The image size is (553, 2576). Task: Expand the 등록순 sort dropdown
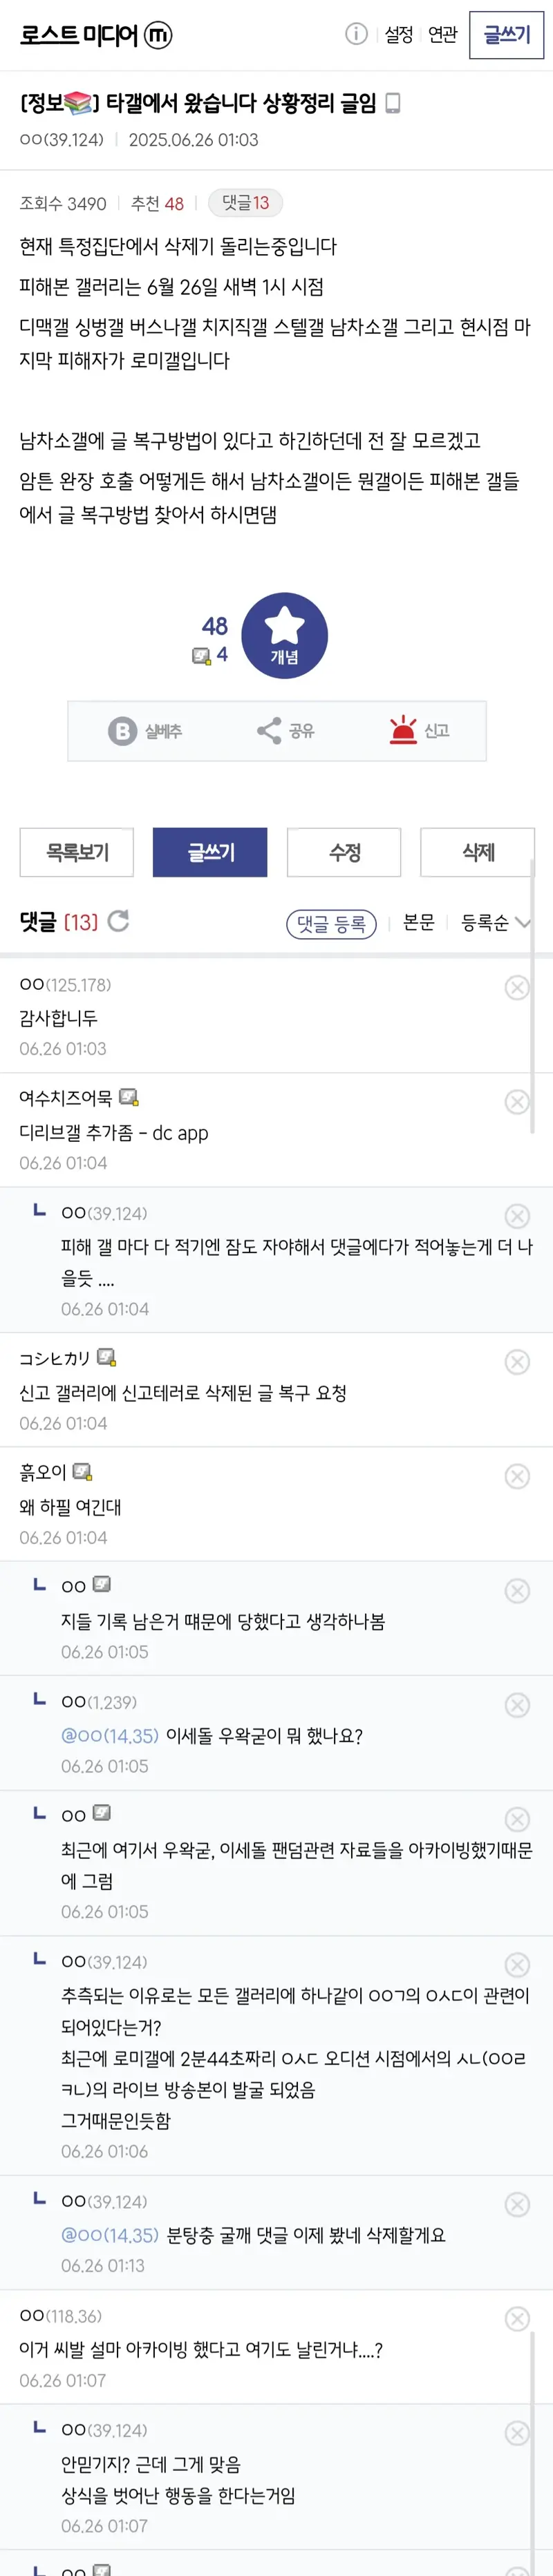point(495,922)
